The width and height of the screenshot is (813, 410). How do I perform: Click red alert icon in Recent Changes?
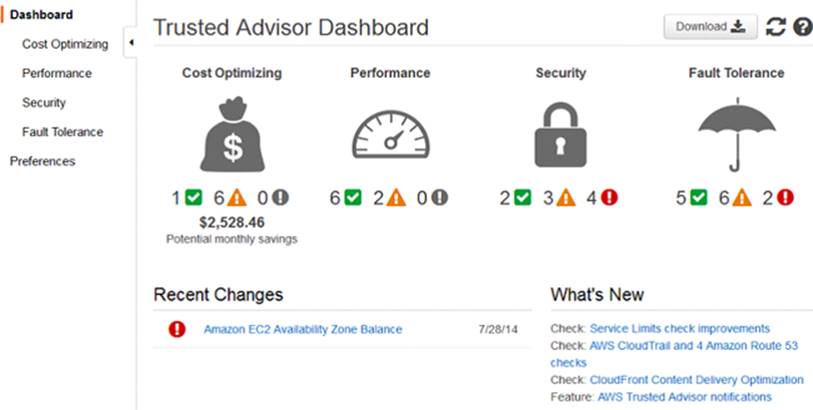(177, 329)
